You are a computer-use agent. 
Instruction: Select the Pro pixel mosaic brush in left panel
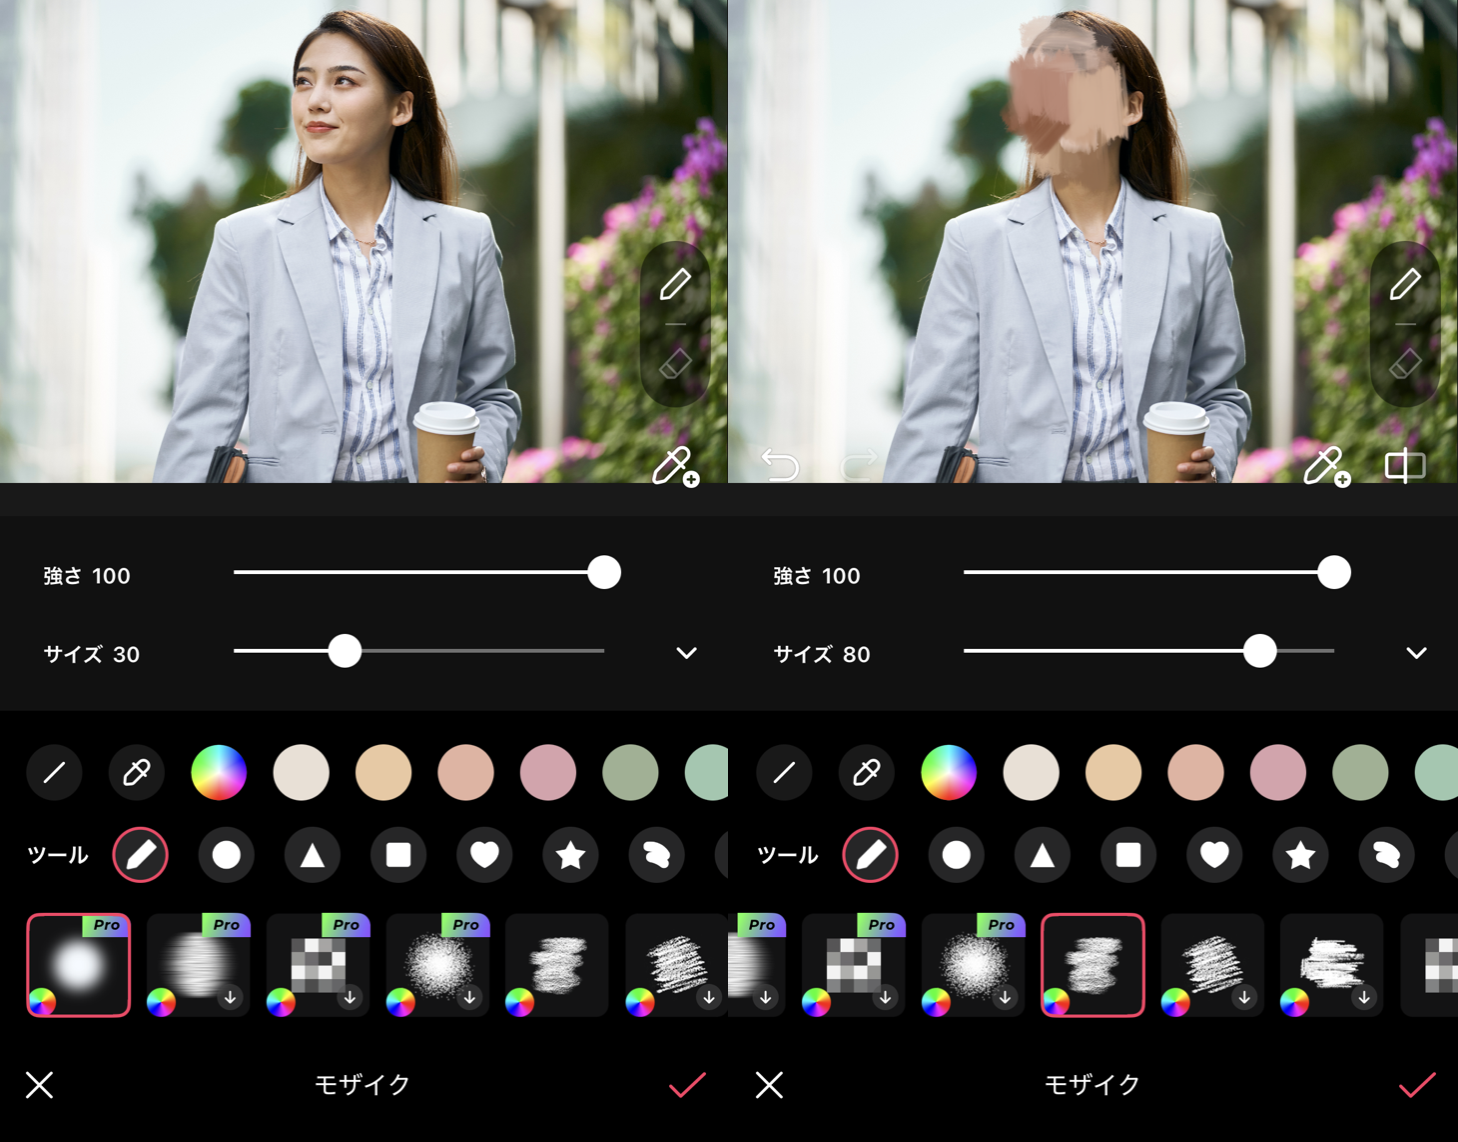pyautogui.click(x=318, y=965)
